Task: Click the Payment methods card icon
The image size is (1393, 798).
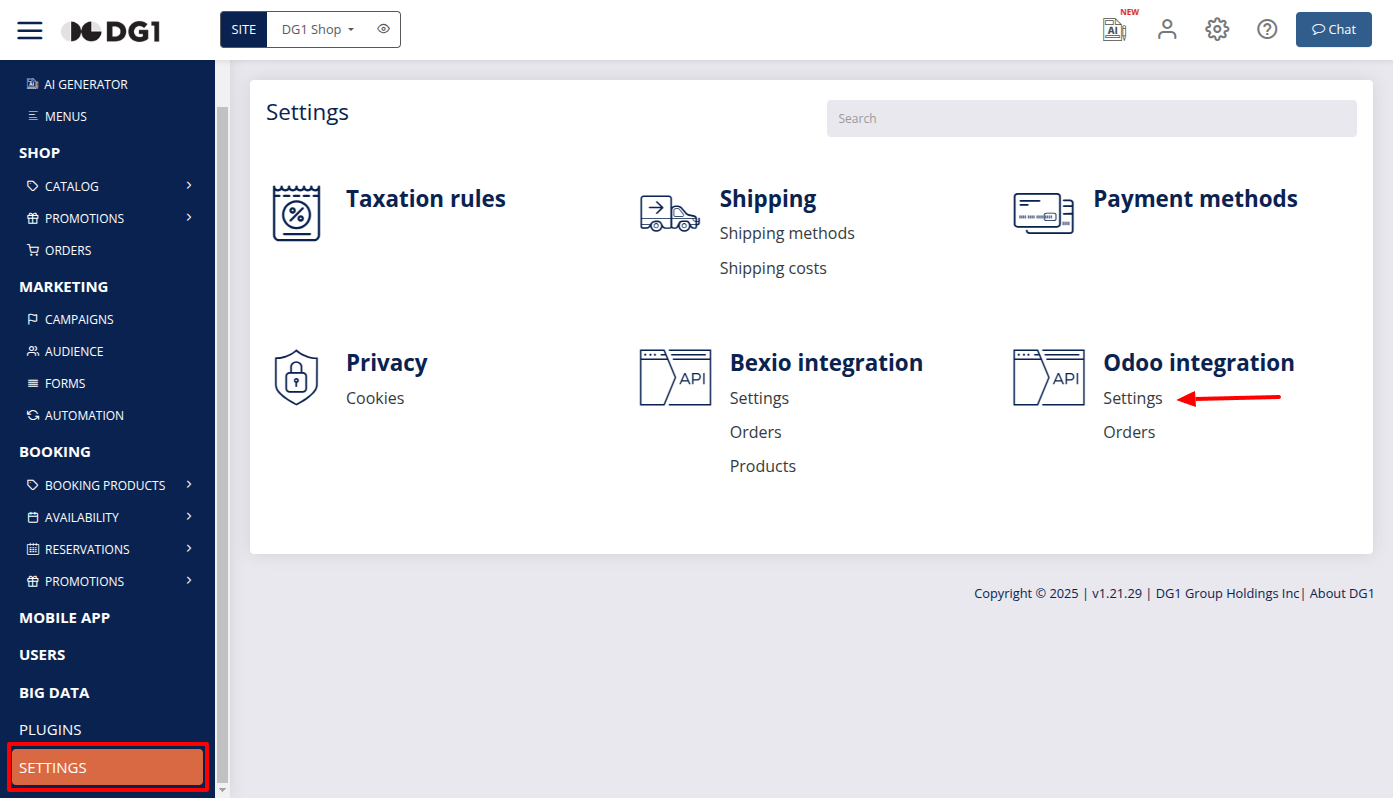Action: click(1043, 213)
